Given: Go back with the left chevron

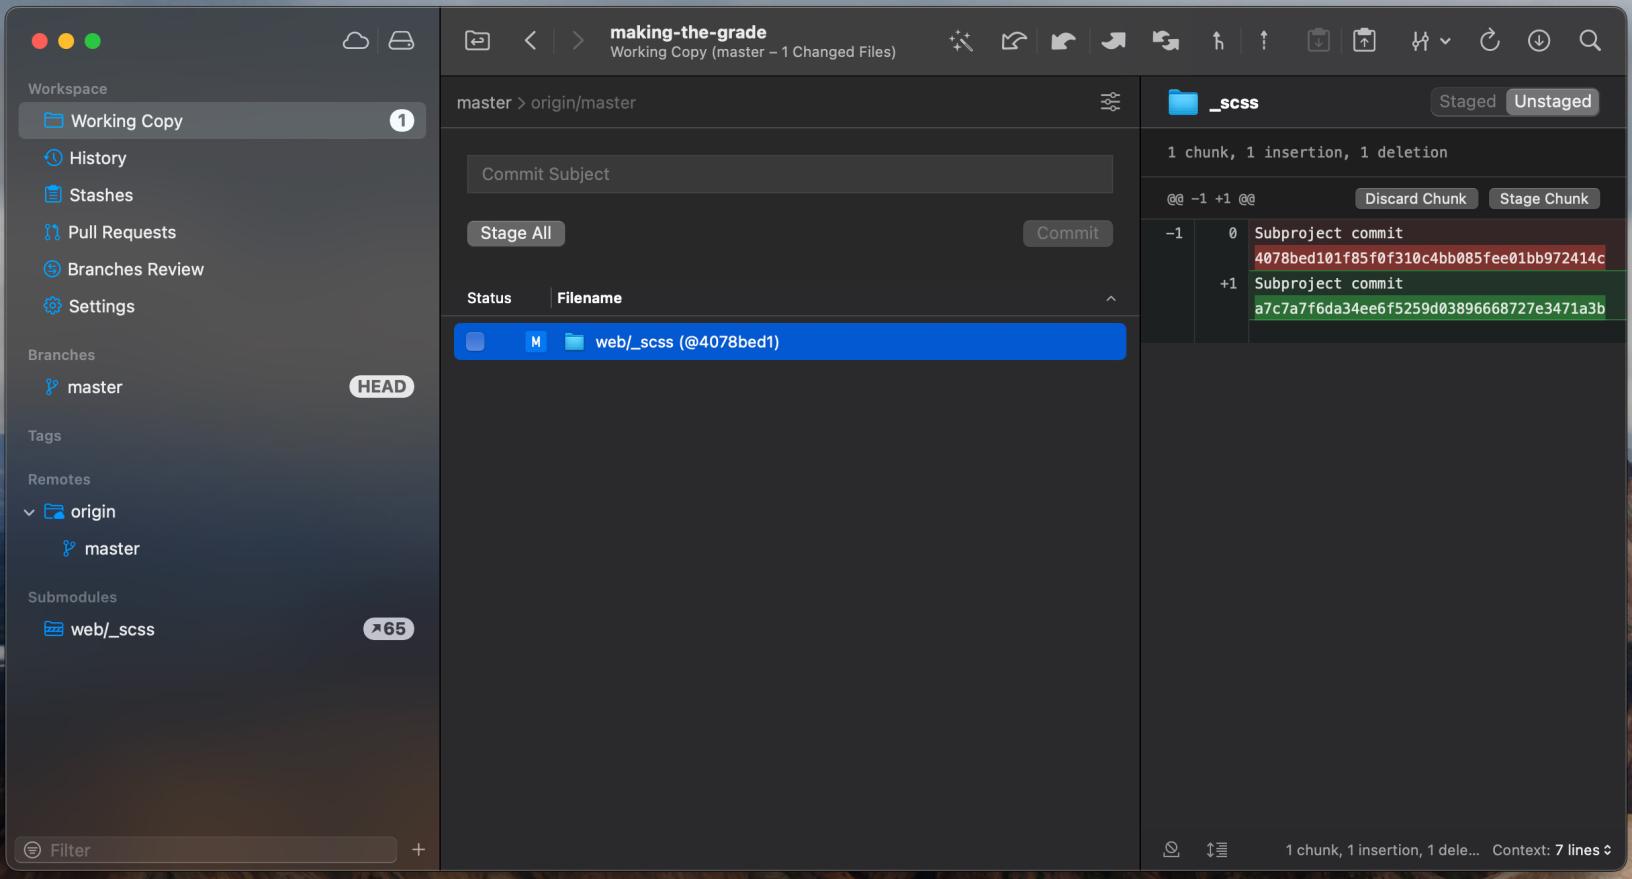Looking at the screenshot, I should [530, 41].
